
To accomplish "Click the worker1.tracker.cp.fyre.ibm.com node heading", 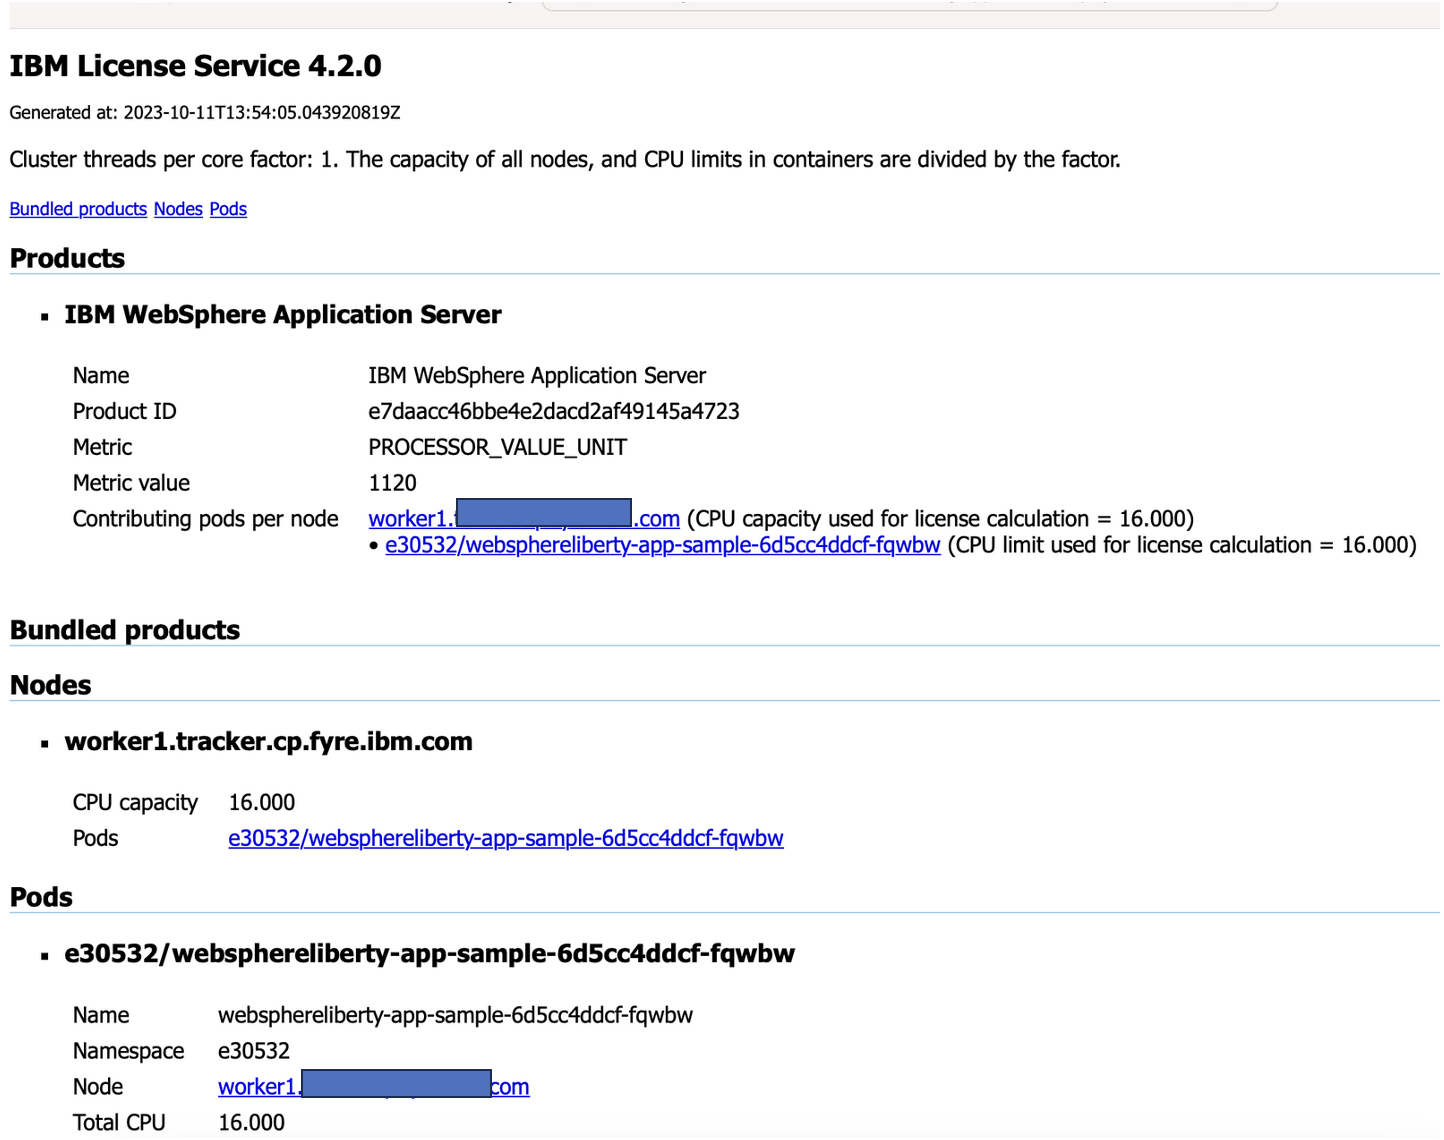I will [x=268, y=741].
